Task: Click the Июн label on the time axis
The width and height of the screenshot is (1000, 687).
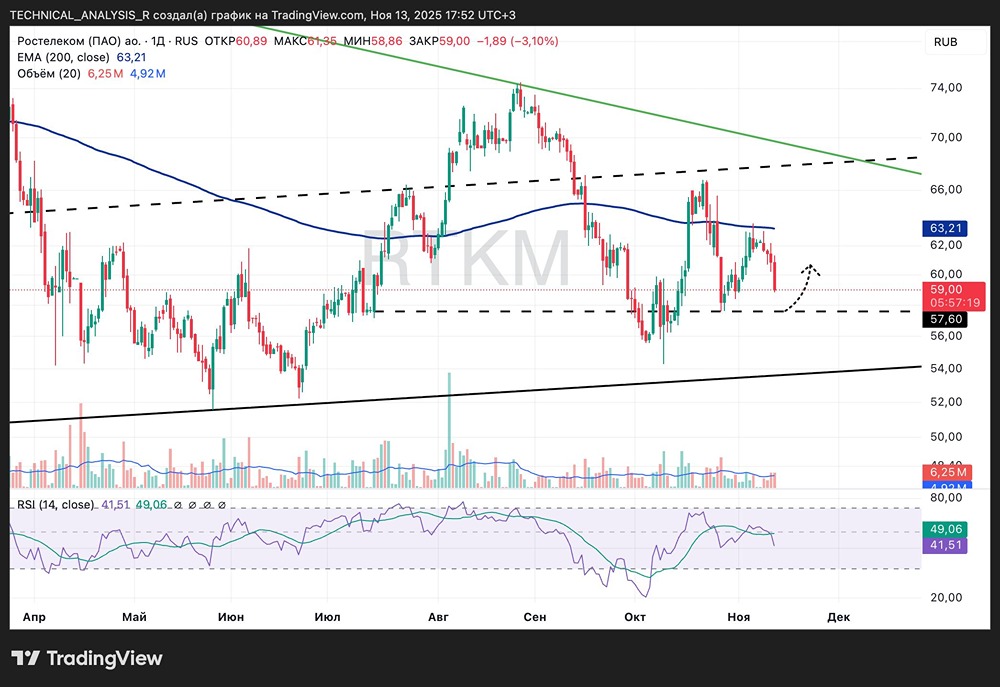Action: pyautogui.click(x=231, y=617)
